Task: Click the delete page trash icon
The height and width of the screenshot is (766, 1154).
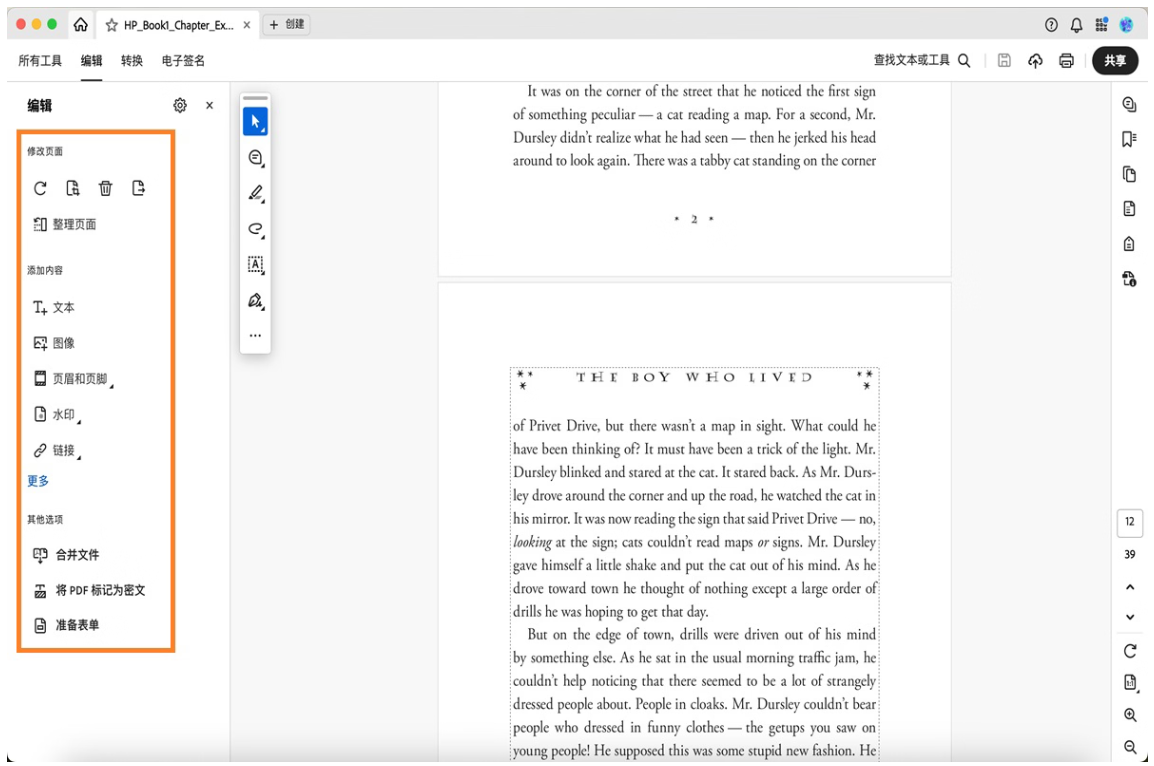Action: (105, 188)
